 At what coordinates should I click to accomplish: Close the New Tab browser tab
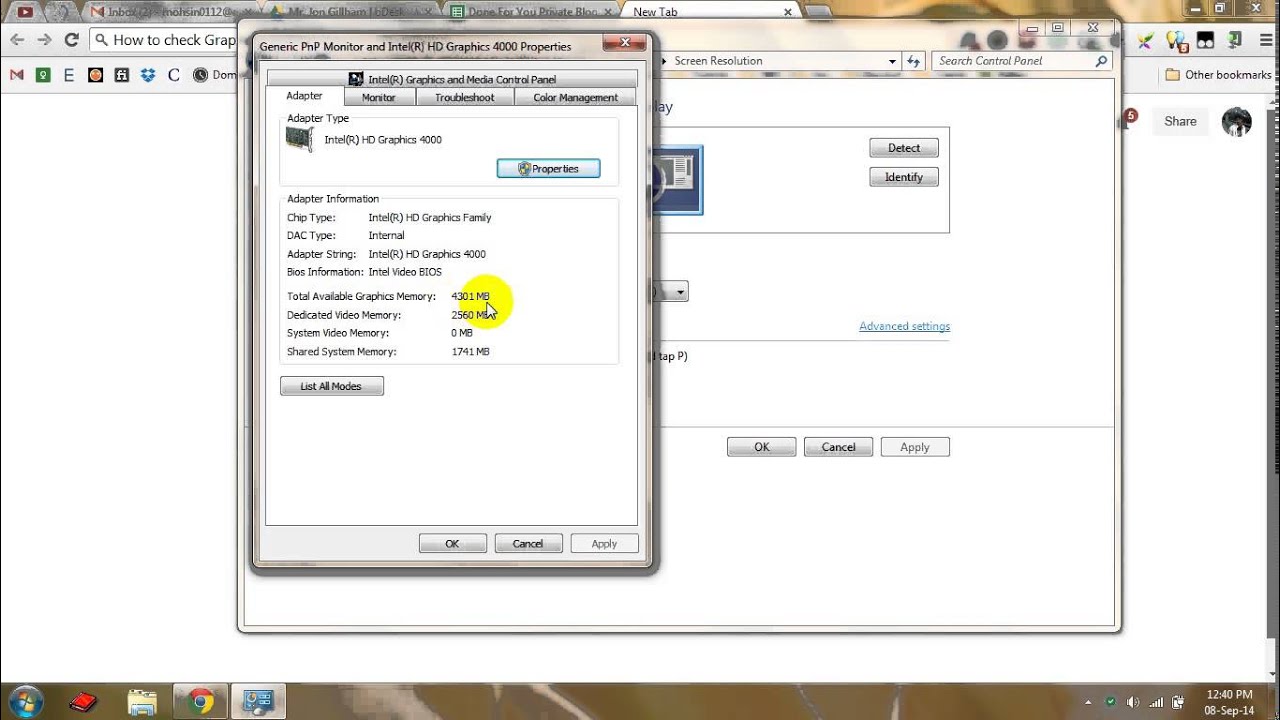[788, 12]
